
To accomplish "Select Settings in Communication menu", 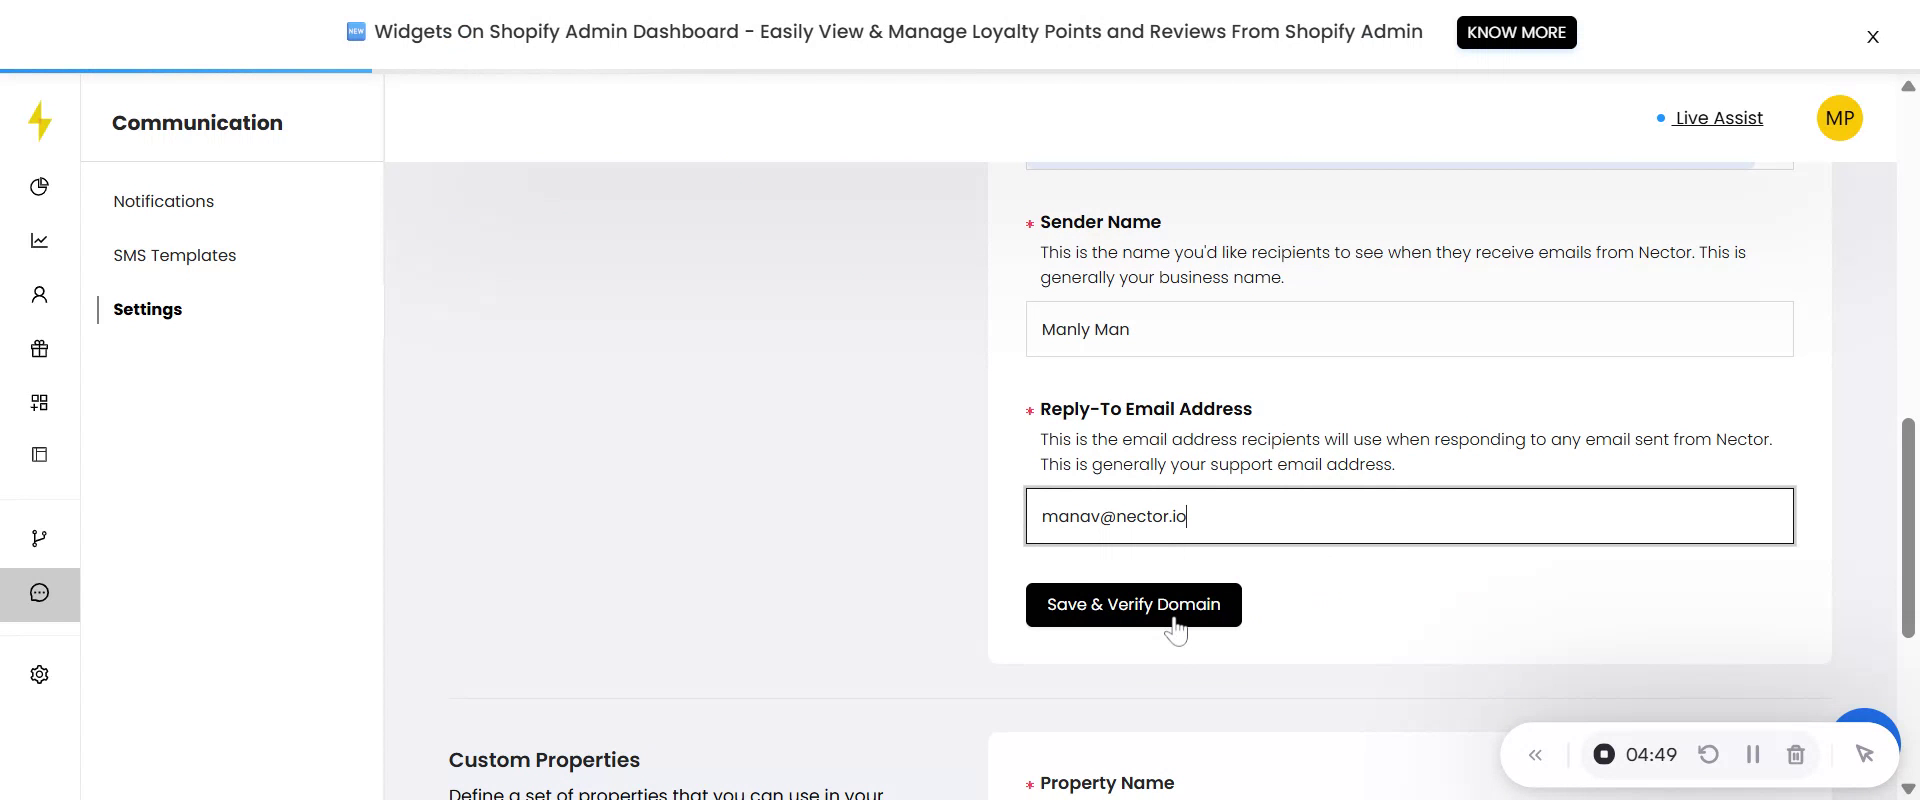I will tap(147, 309).
